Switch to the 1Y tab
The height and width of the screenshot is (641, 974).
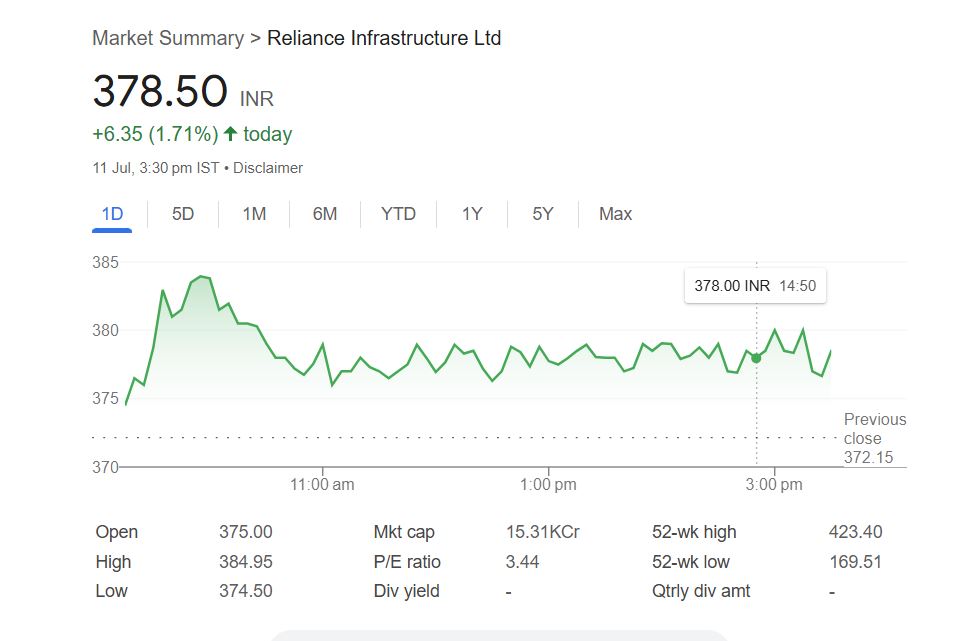[472, 214]
